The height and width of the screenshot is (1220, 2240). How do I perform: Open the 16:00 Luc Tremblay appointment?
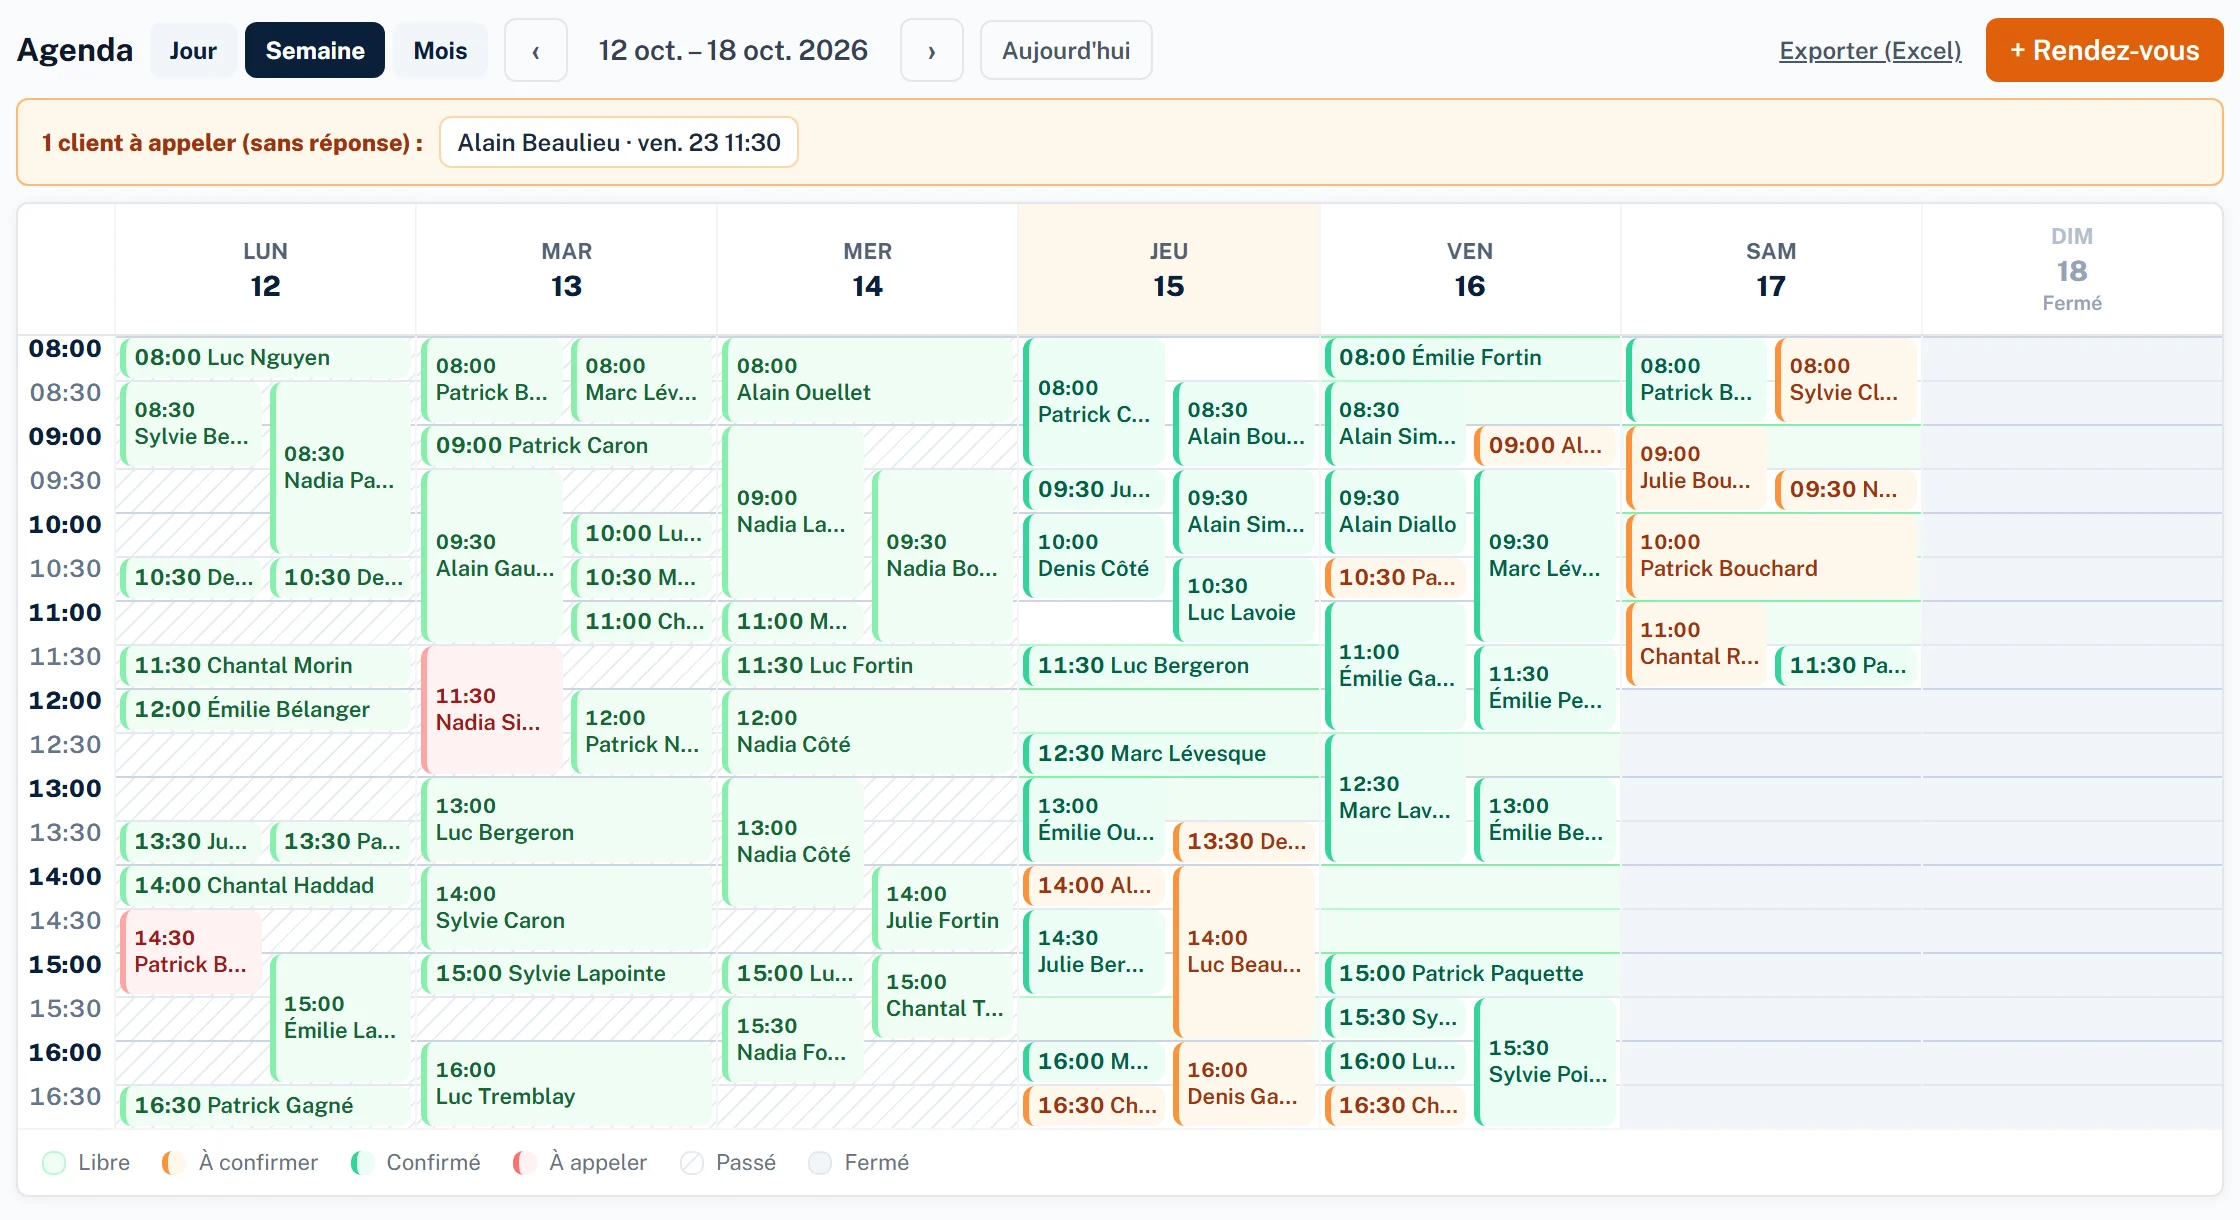(x=566, y=1084)
